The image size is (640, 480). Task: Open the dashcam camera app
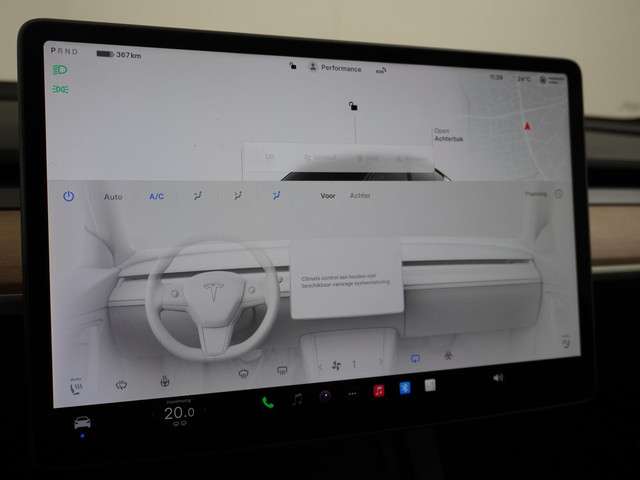click(x=325, y=395)
